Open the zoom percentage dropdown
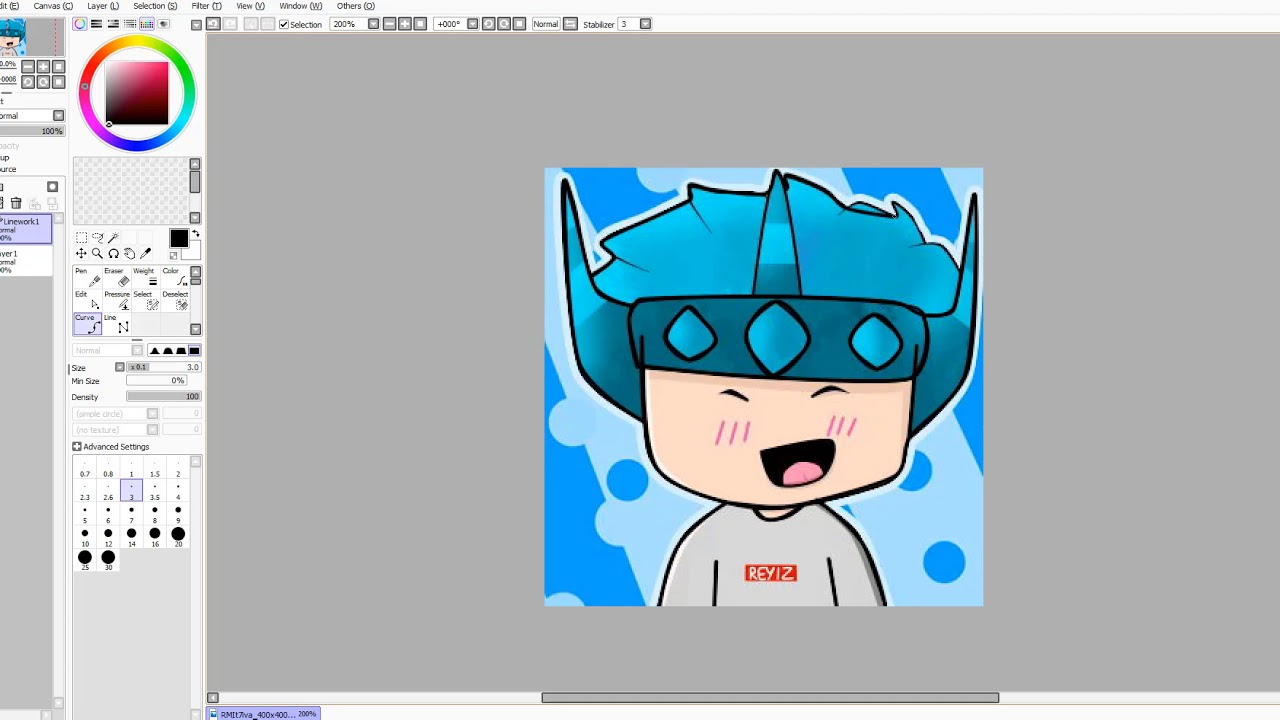This screenshot has height=720, width=1280. [x=373, y=24]
